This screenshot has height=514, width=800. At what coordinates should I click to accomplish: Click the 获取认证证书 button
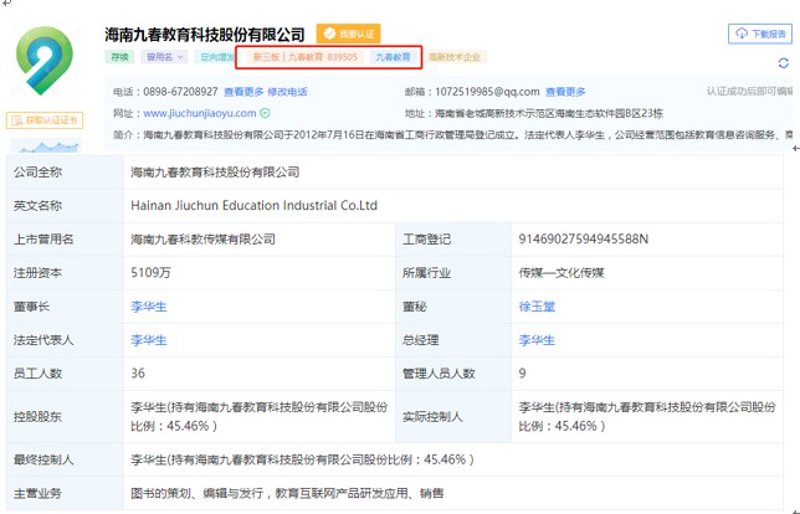pyautogui.click(x=44, y=120)
